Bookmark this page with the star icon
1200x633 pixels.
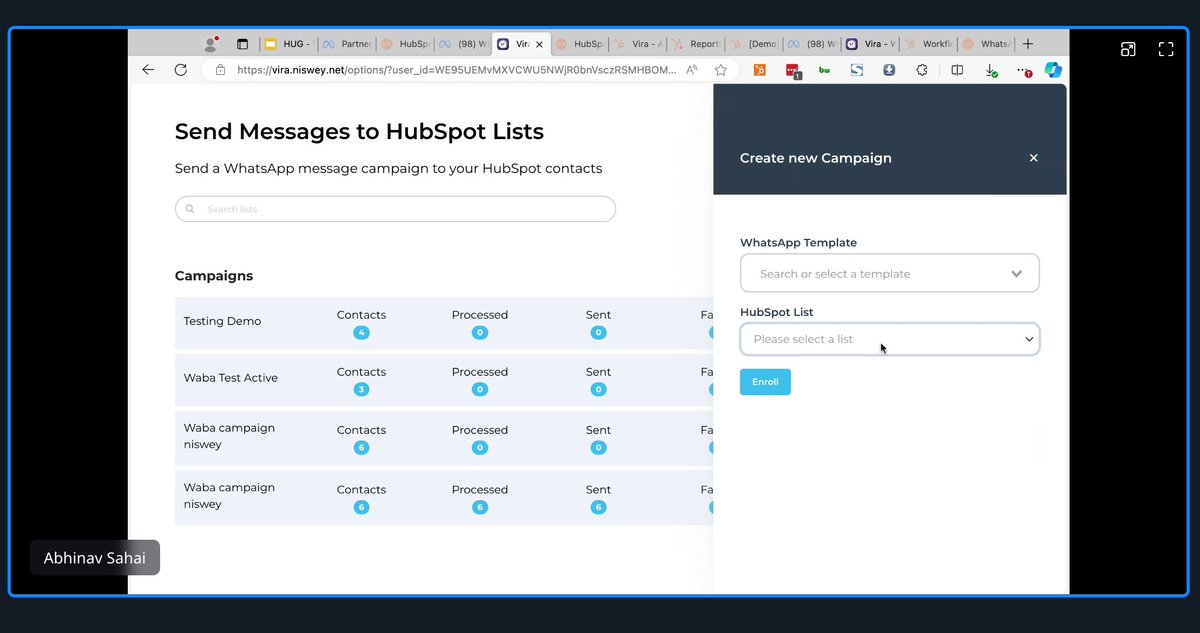720,70
